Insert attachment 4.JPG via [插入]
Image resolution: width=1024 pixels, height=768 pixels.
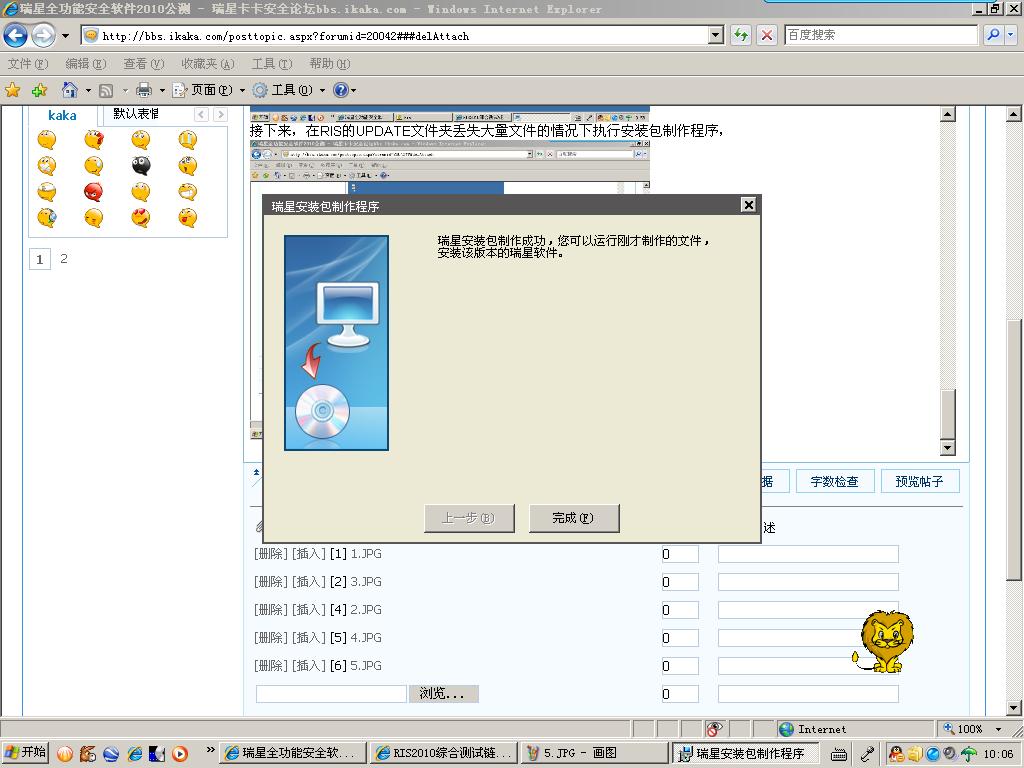(309, 638)
